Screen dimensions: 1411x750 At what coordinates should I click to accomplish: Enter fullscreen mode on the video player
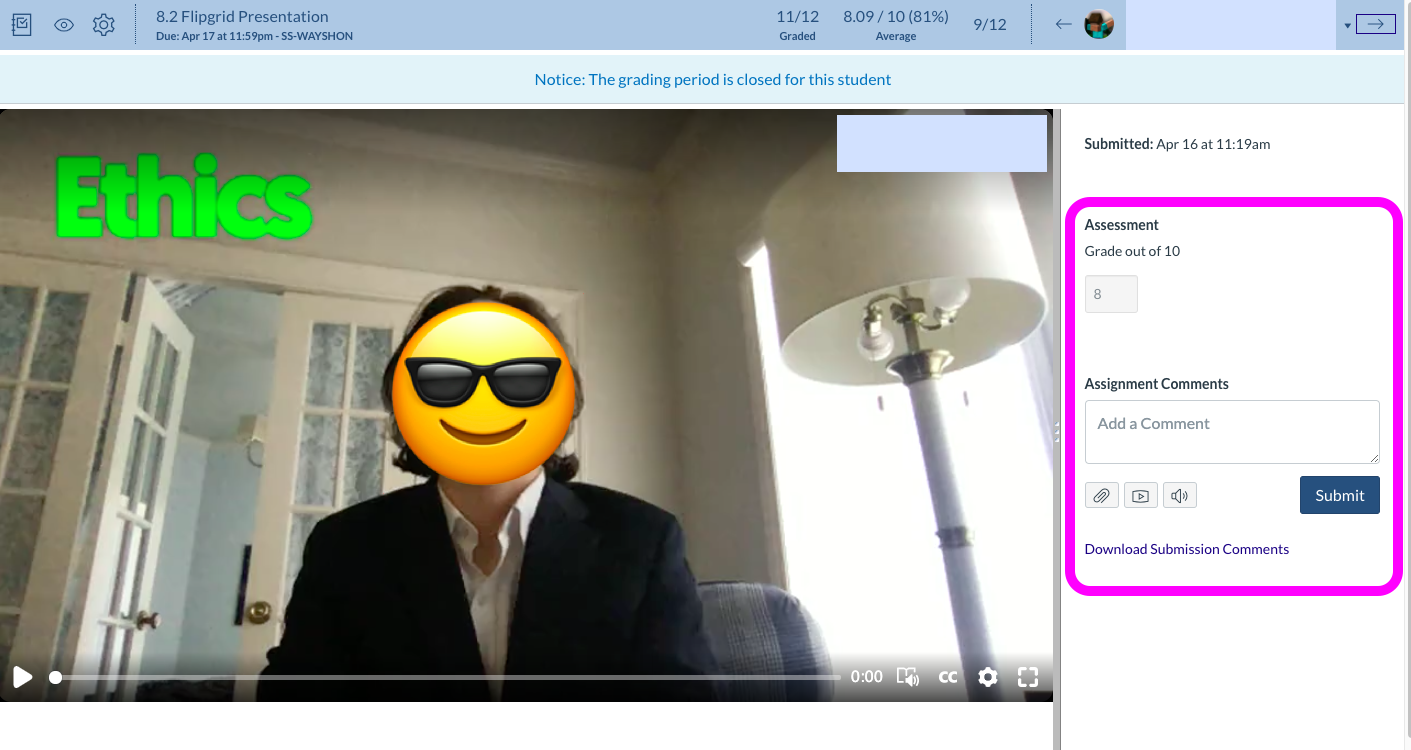[1027, 677]
